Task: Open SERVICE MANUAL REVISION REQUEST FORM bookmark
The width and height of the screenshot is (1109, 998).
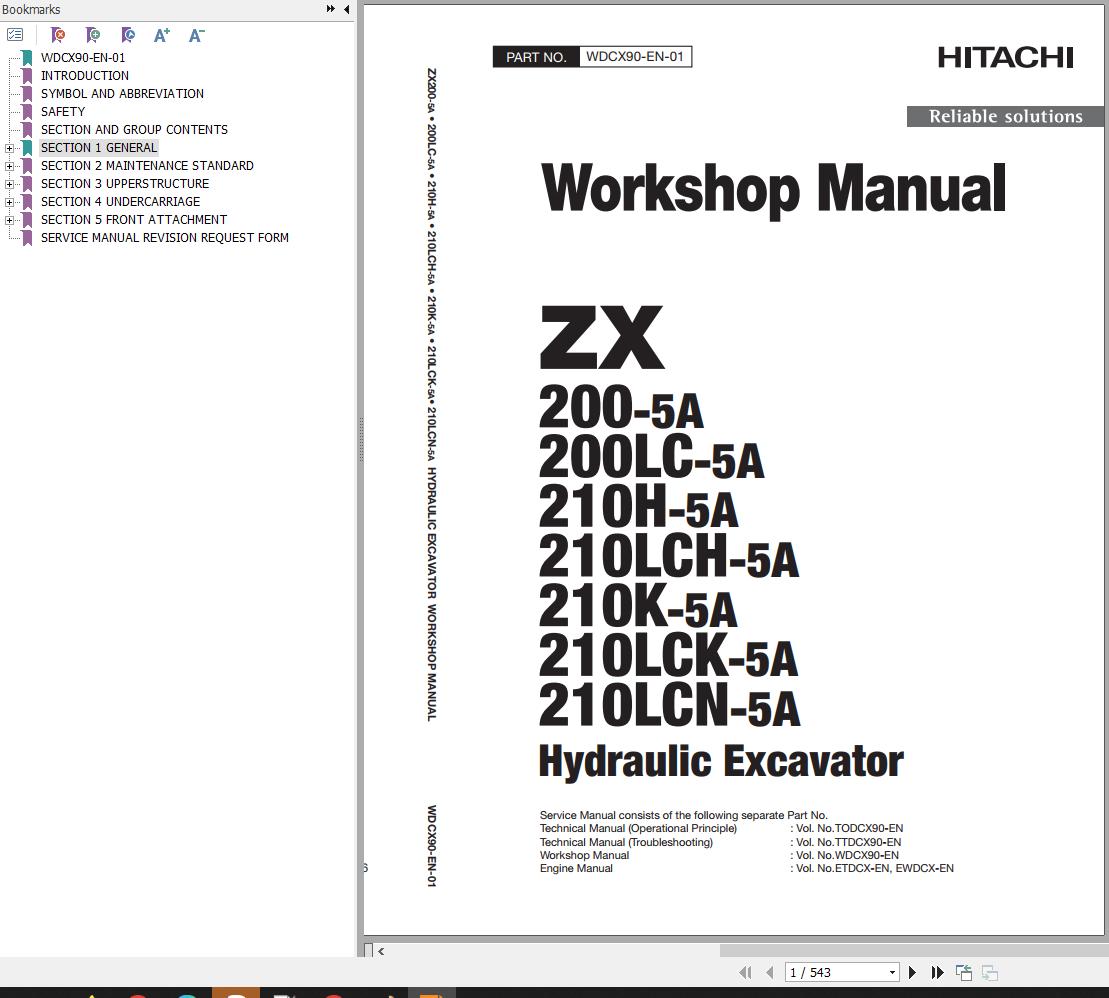Action: (x=165, y=238)
